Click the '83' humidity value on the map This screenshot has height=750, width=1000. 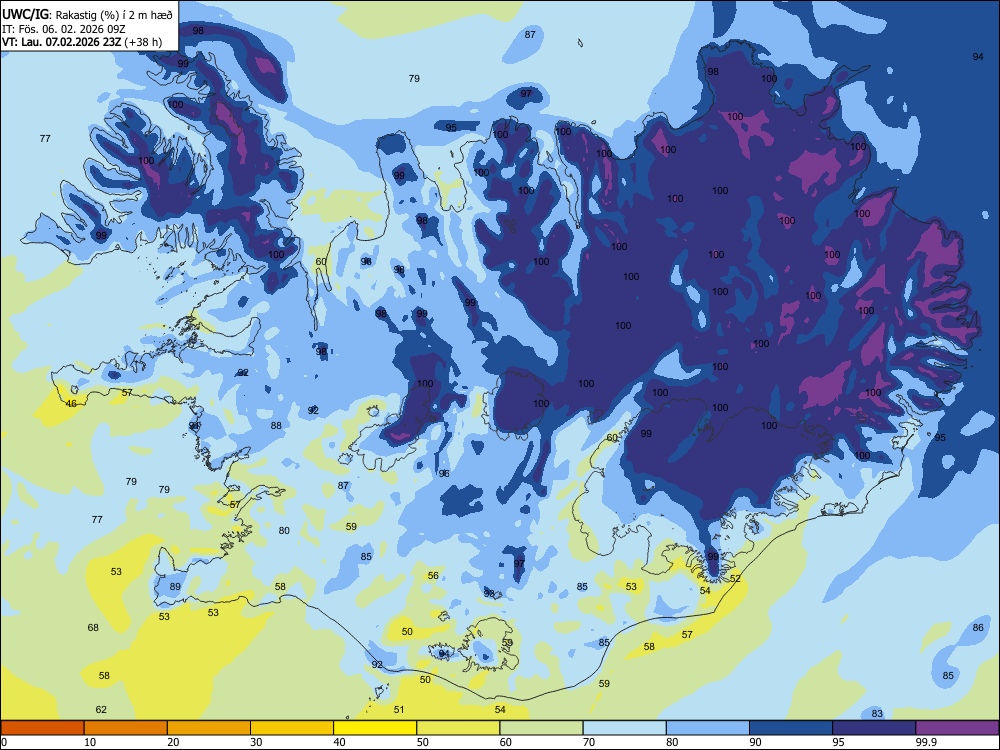pos(877,714)
